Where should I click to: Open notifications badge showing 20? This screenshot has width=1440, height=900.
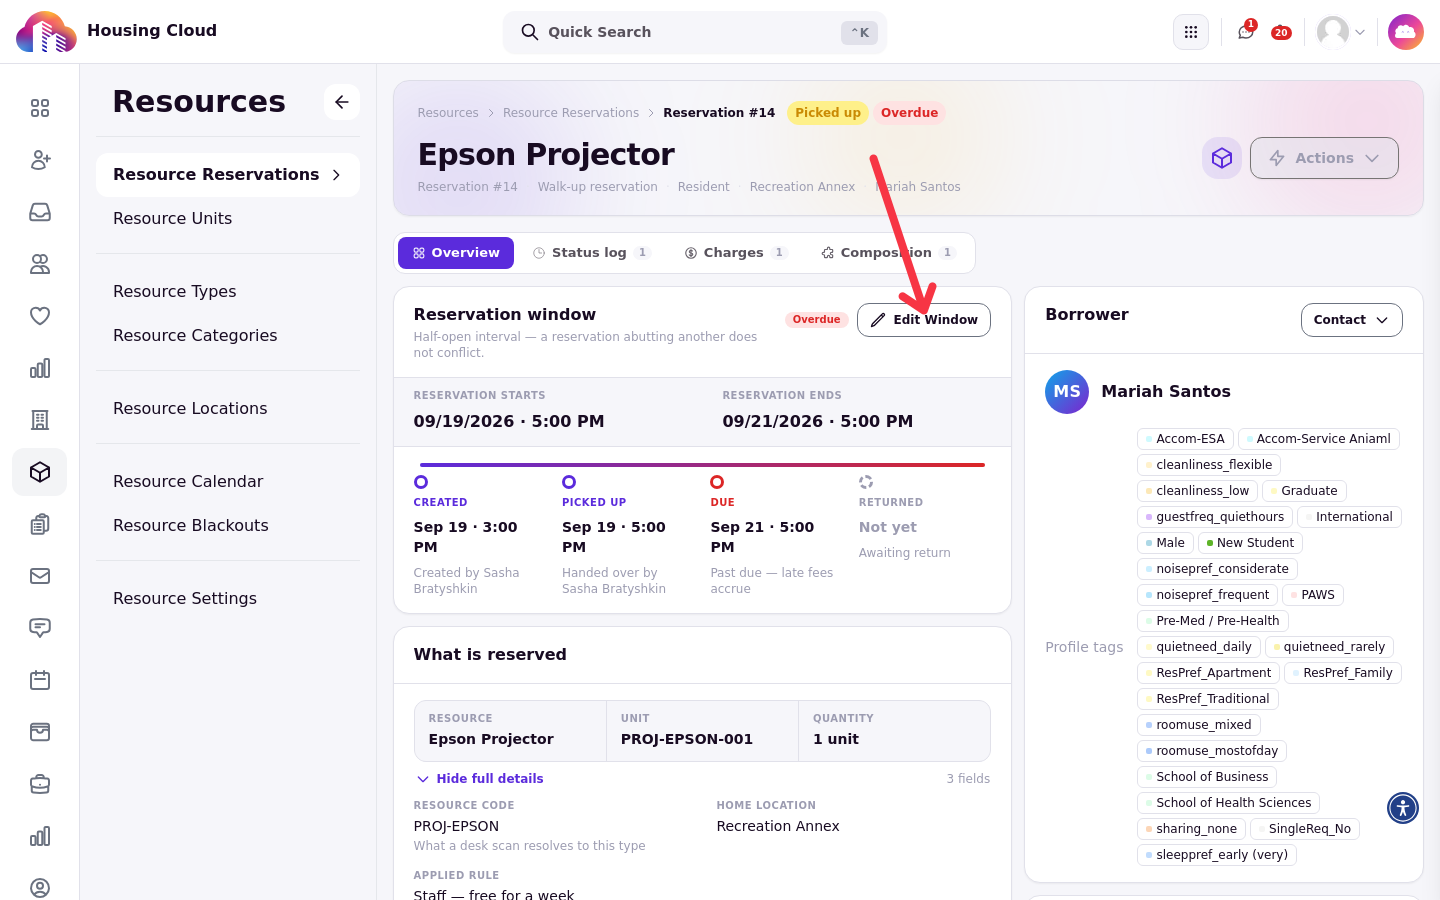pyautogui.click(x=1281, y=33)
